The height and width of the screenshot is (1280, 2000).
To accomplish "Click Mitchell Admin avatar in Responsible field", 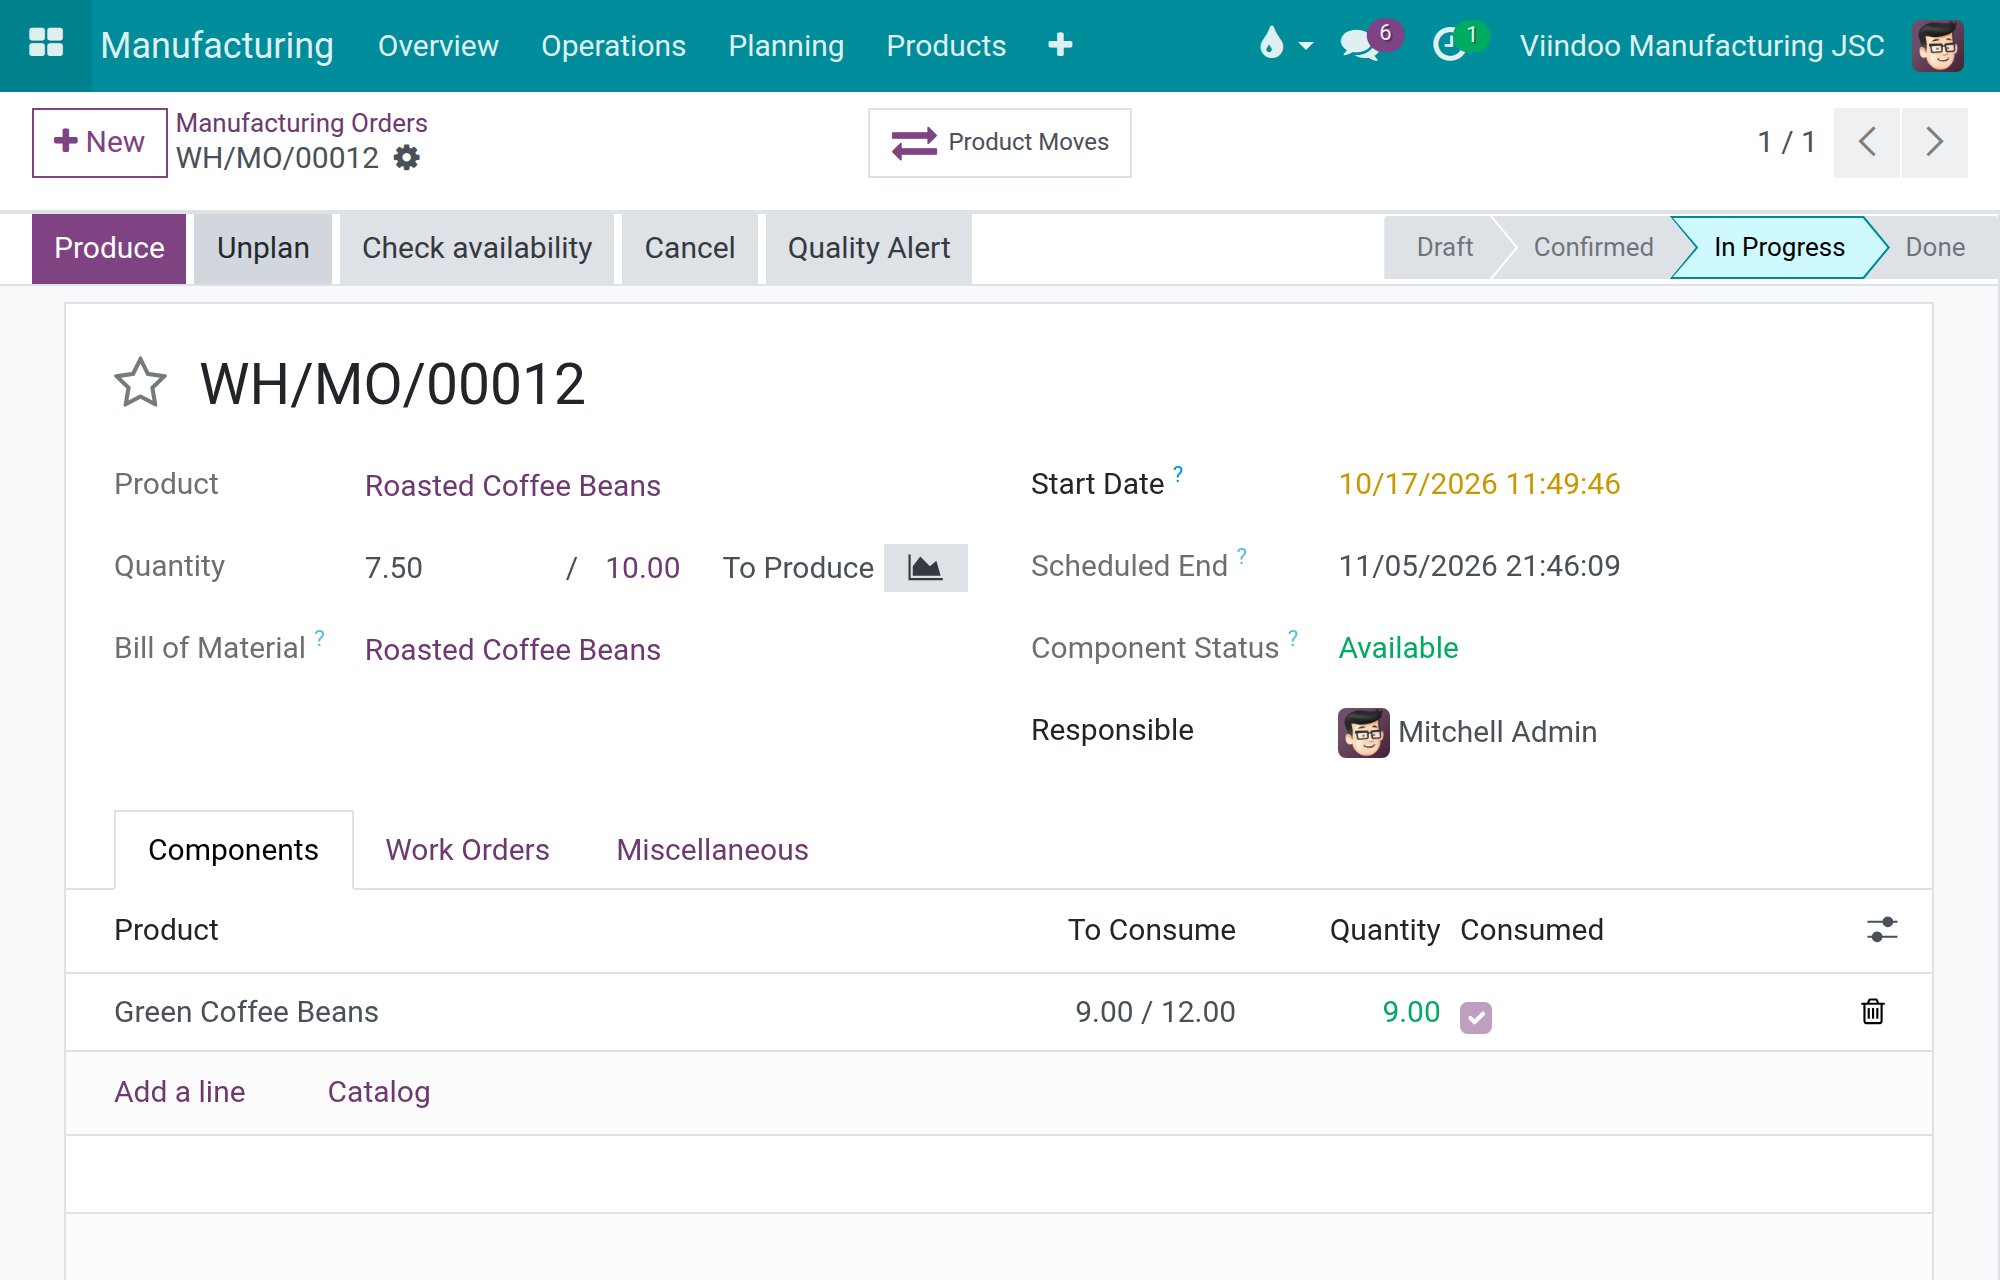I will (x=1363, y=732).
